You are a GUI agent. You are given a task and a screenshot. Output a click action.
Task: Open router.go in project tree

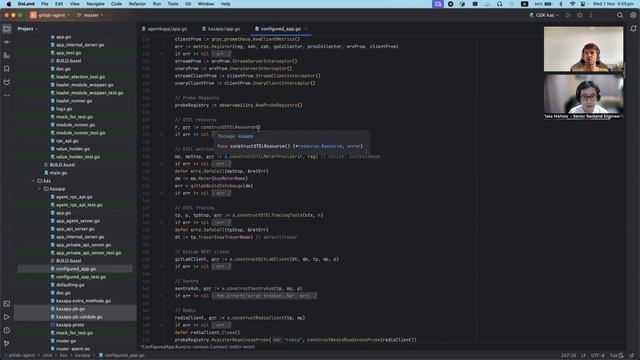(66, 341)
